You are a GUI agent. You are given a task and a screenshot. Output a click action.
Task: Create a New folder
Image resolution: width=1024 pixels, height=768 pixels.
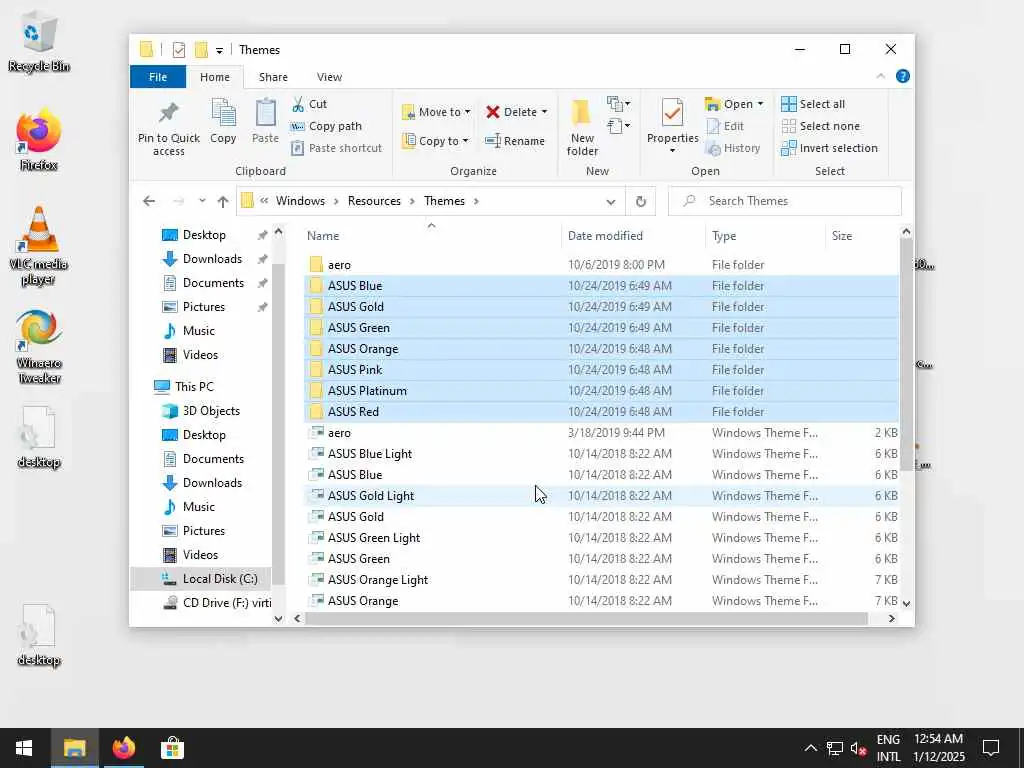tap(582, 128)
